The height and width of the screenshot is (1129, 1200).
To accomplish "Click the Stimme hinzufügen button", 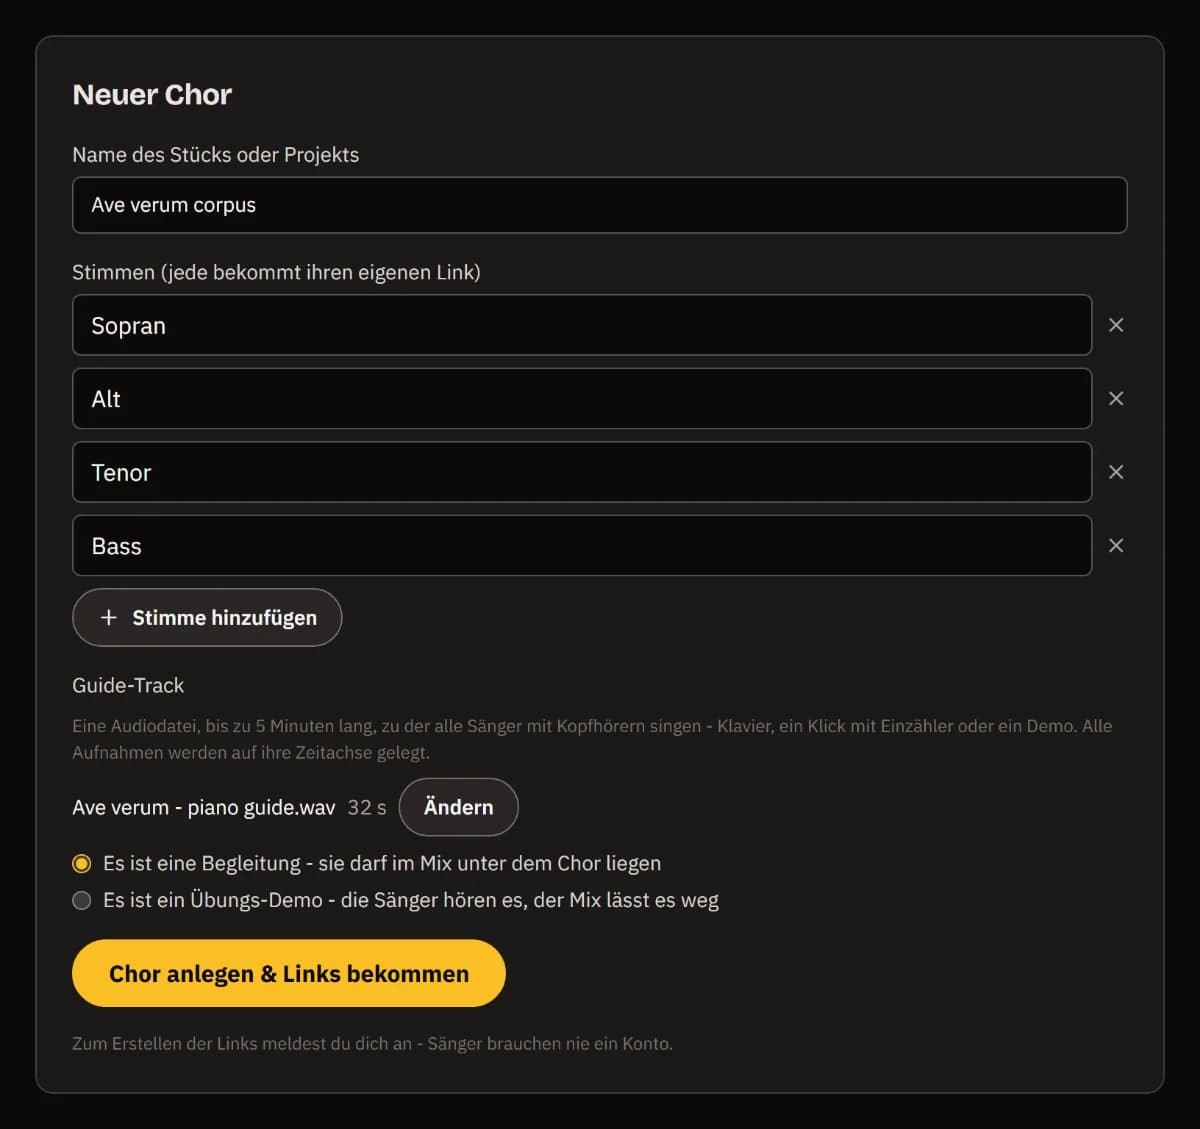I will [207, 618].
